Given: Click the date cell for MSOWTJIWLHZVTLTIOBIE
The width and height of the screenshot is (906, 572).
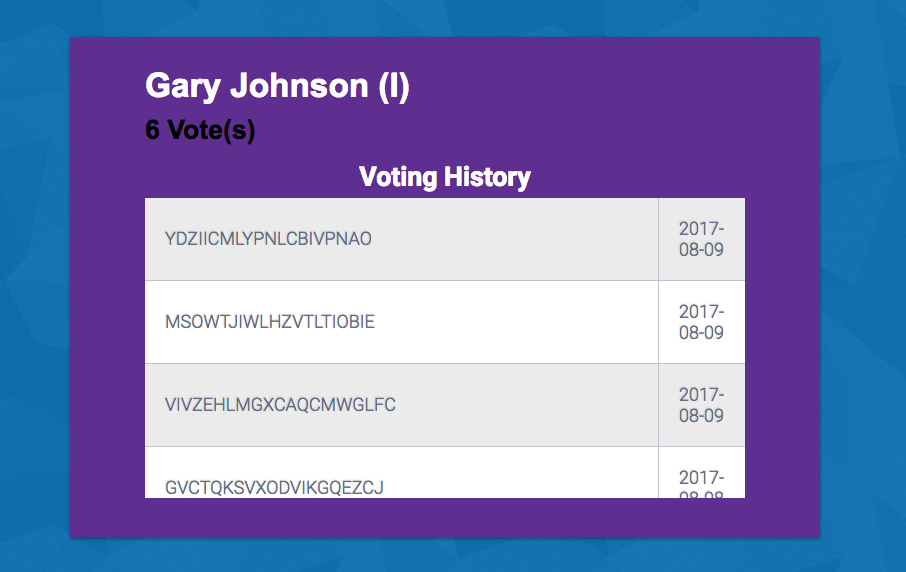Looking at the screenshot, I should 701,322.
